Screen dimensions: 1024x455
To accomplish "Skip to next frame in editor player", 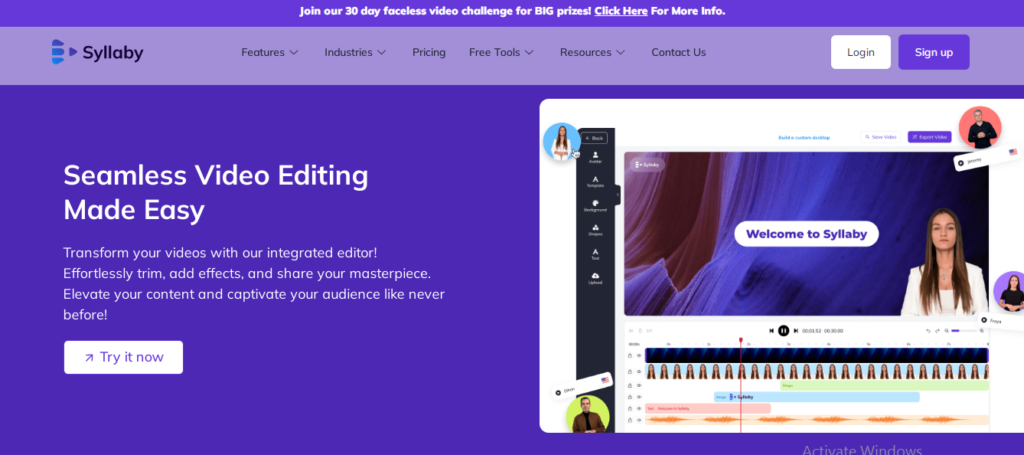I will (x=796, y=331).
